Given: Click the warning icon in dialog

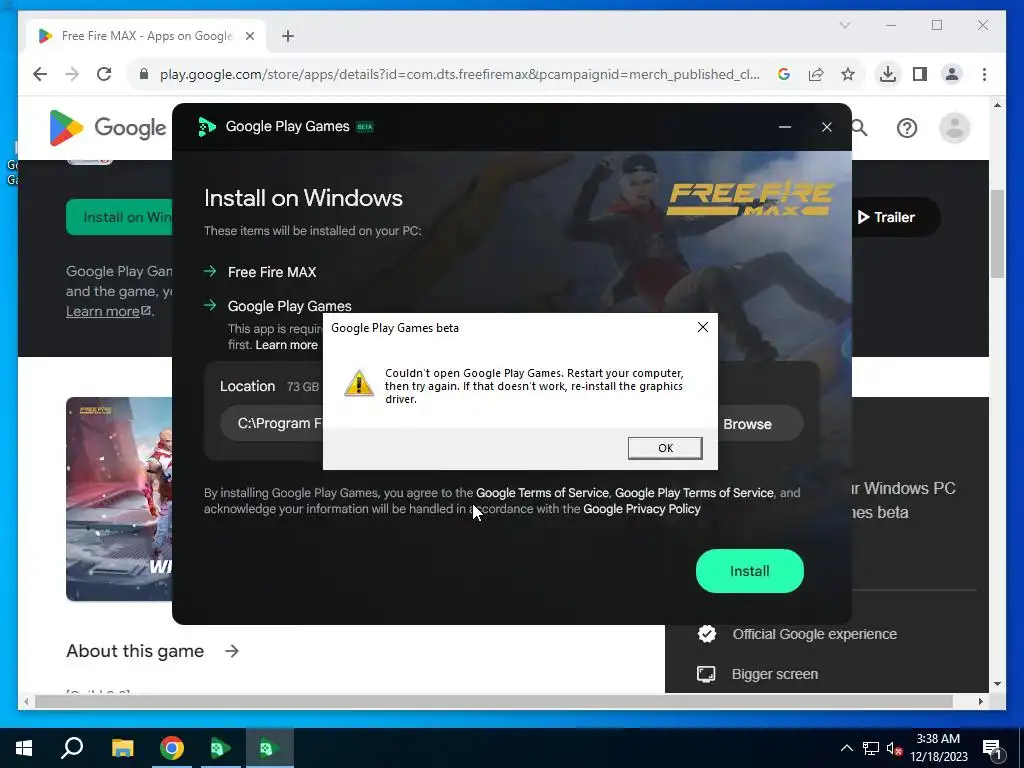Looking at the screenshot, I should (359, 383).
